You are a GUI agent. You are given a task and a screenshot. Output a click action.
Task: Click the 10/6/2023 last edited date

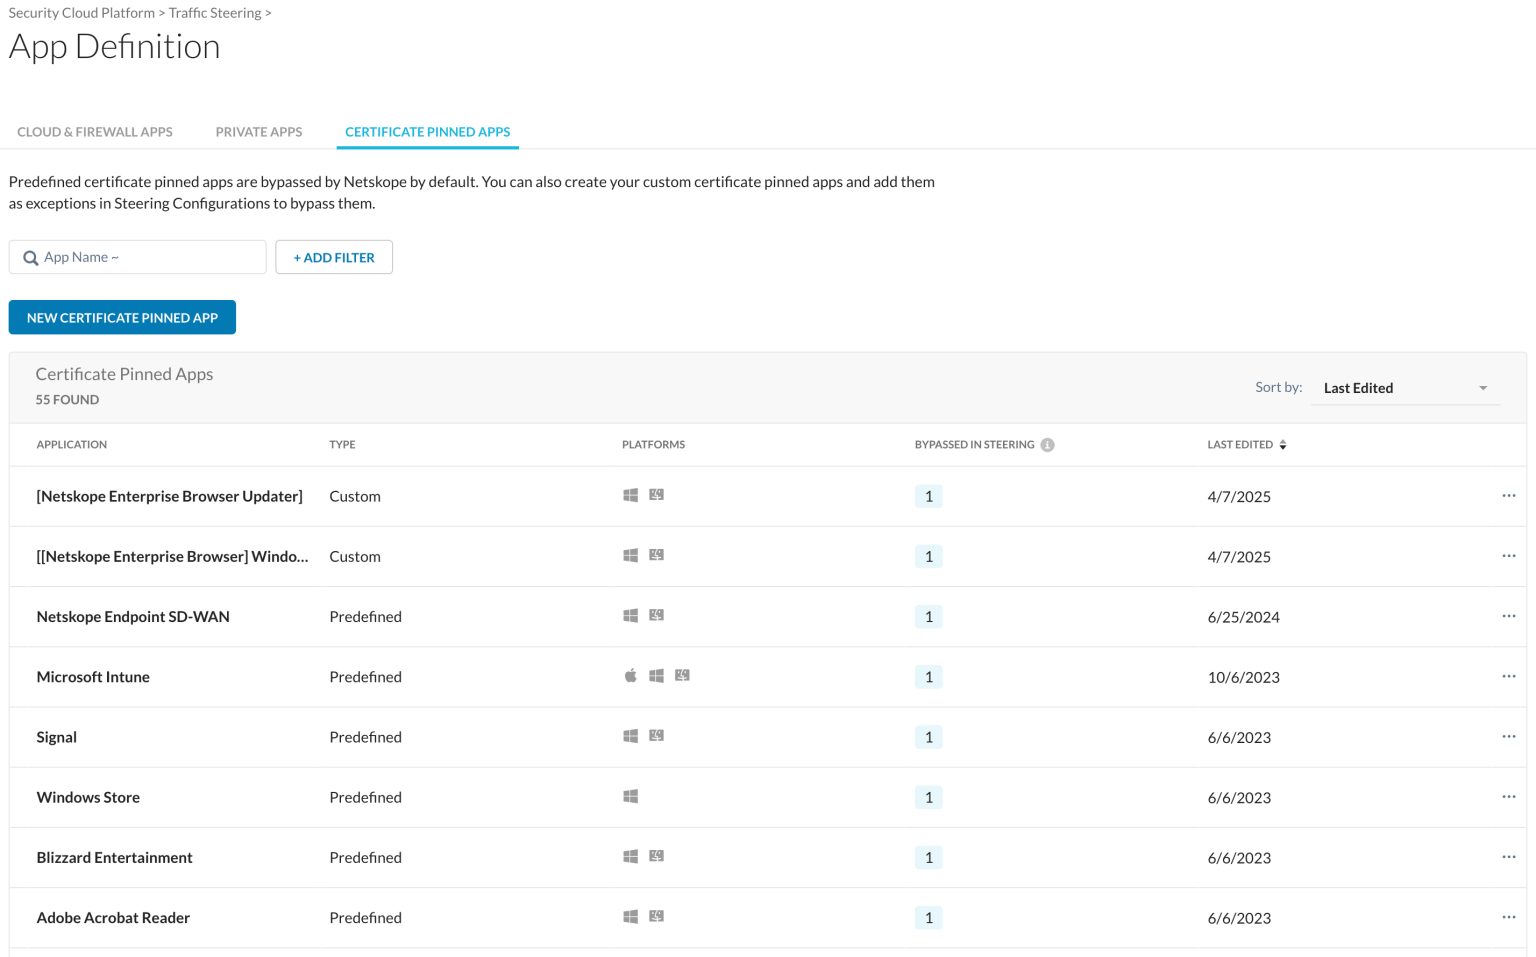click(x=1244, y=677)
